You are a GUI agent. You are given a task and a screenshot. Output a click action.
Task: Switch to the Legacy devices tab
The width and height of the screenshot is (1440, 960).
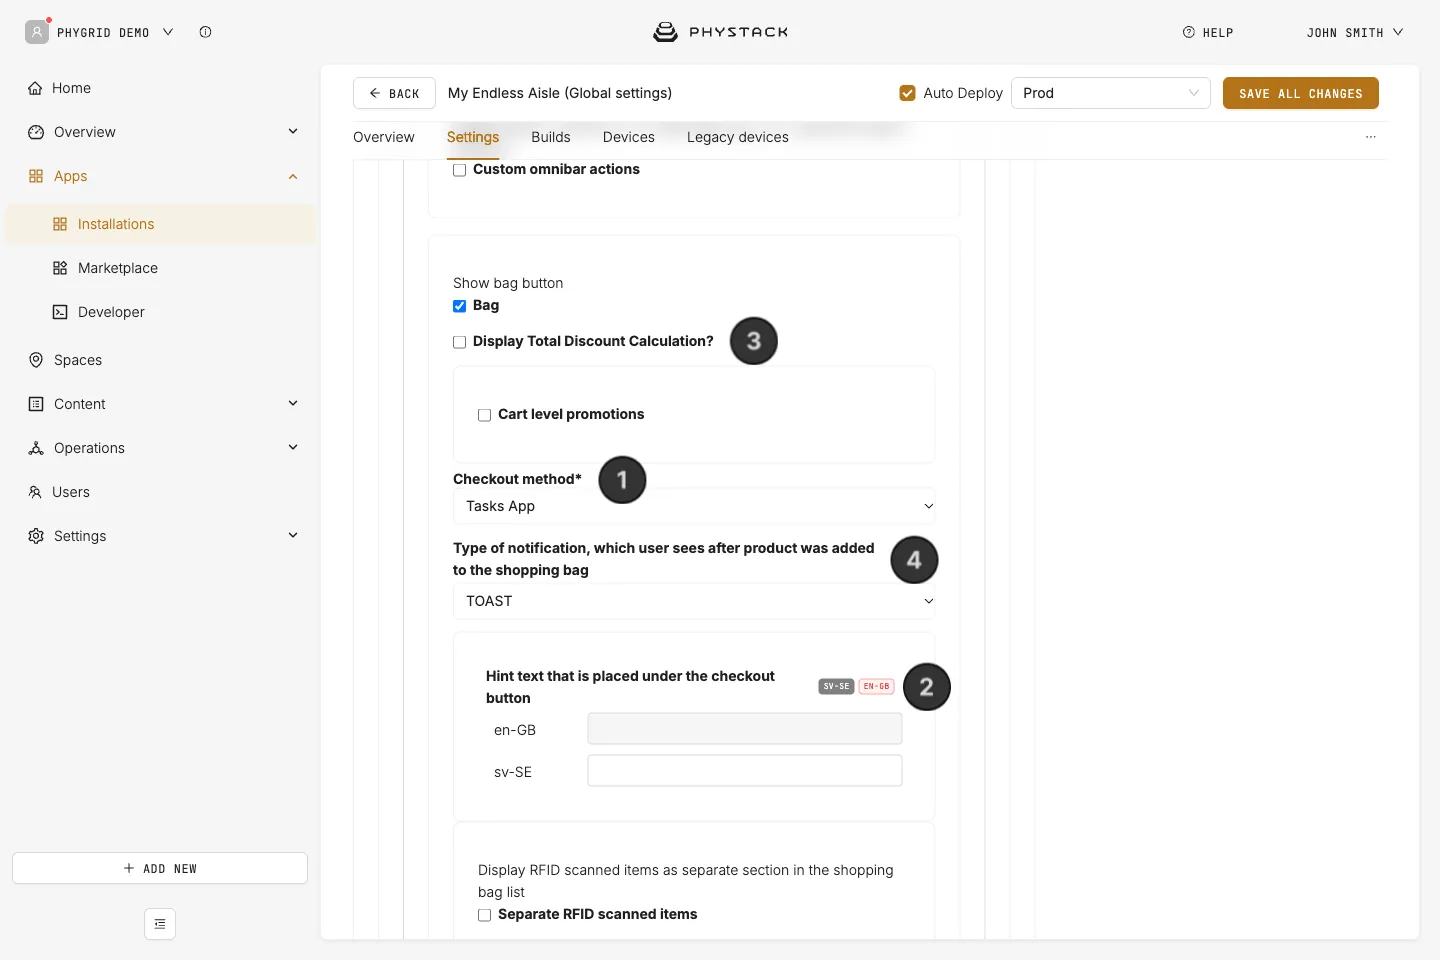pyautogui.click(x=738, y=137)
